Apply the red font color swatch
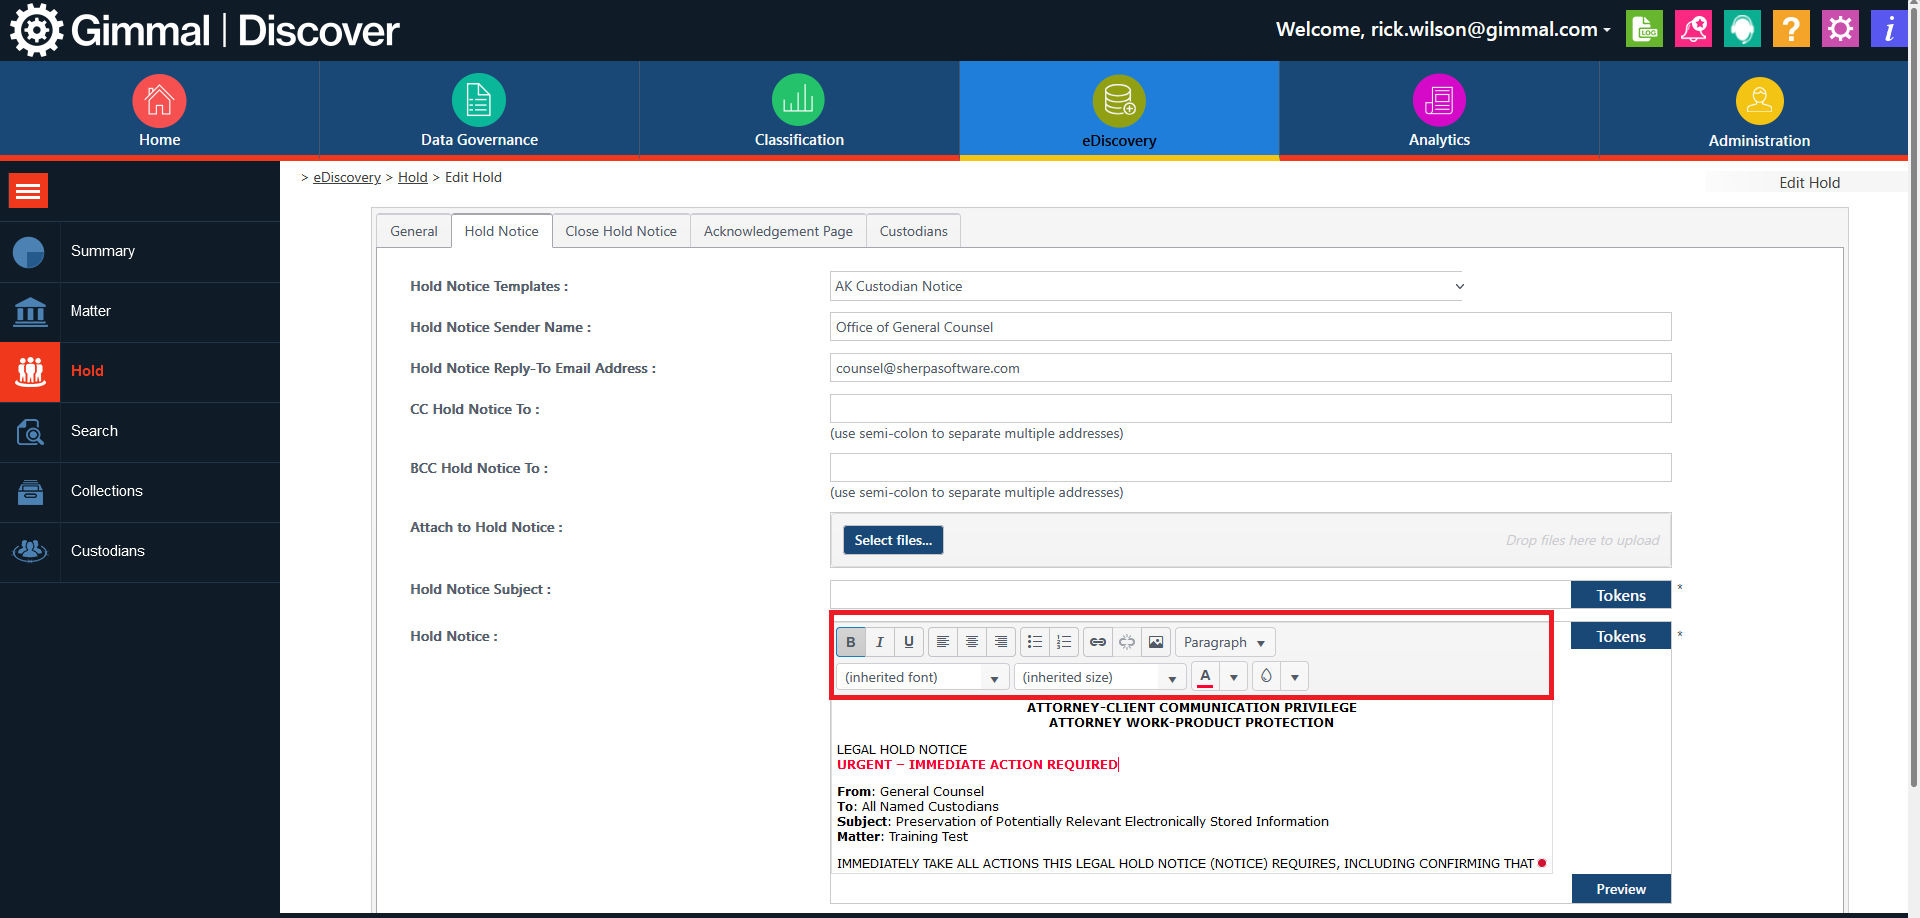Image resolution: width=1920 pixels, height=918 pixels. (1205, 676)
